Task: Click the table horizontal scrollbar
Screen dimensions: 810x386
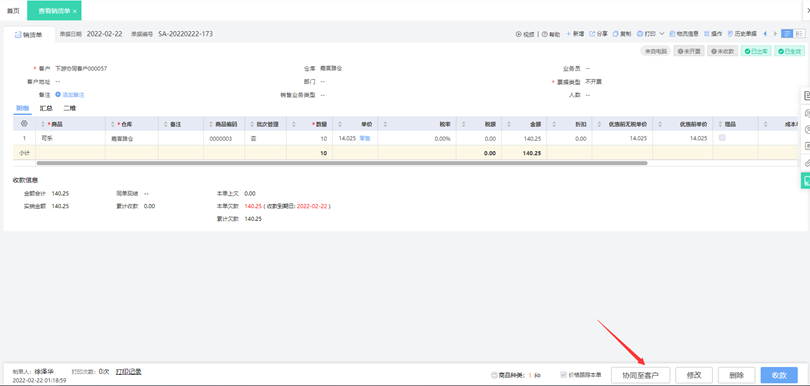Action: click(341, 163)
